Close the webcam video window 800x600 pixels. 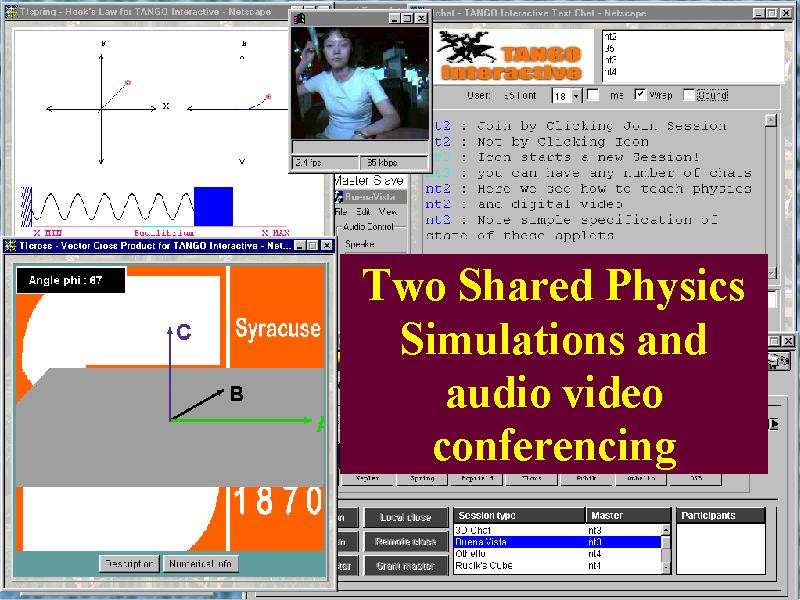421,18
